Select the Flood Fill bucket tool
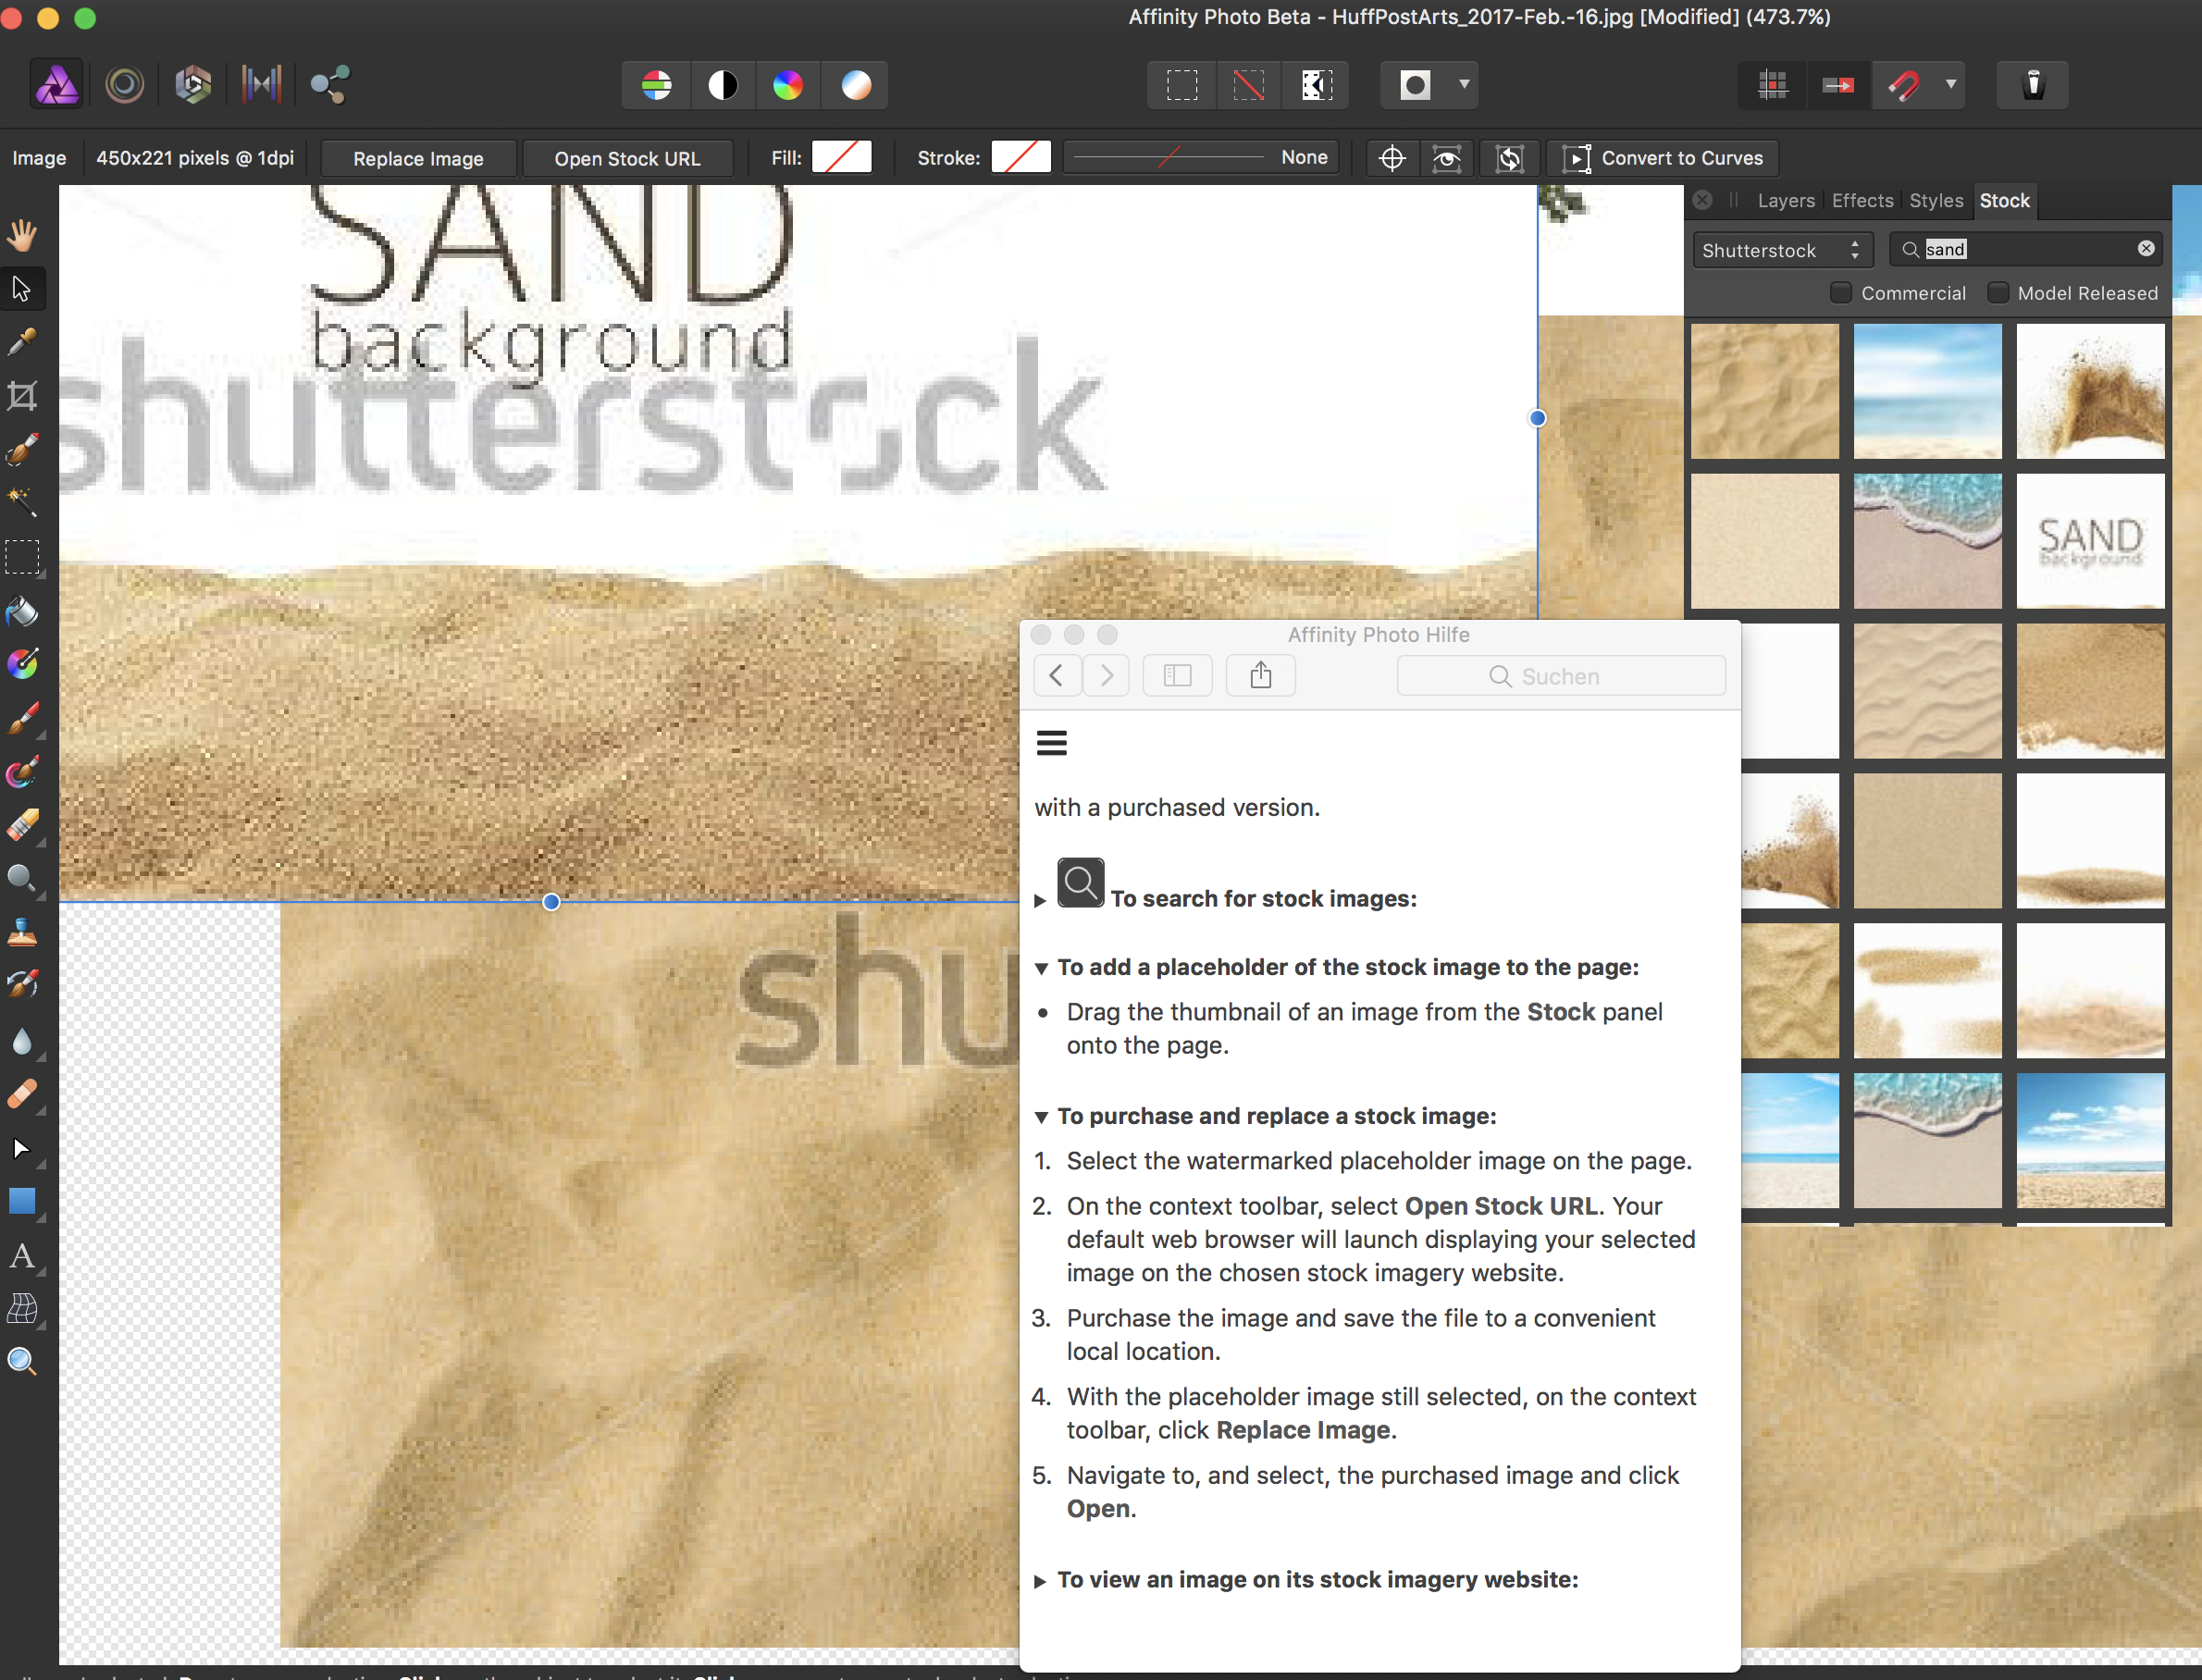This screenshot has width=2202, height=1680. (22, 610)
